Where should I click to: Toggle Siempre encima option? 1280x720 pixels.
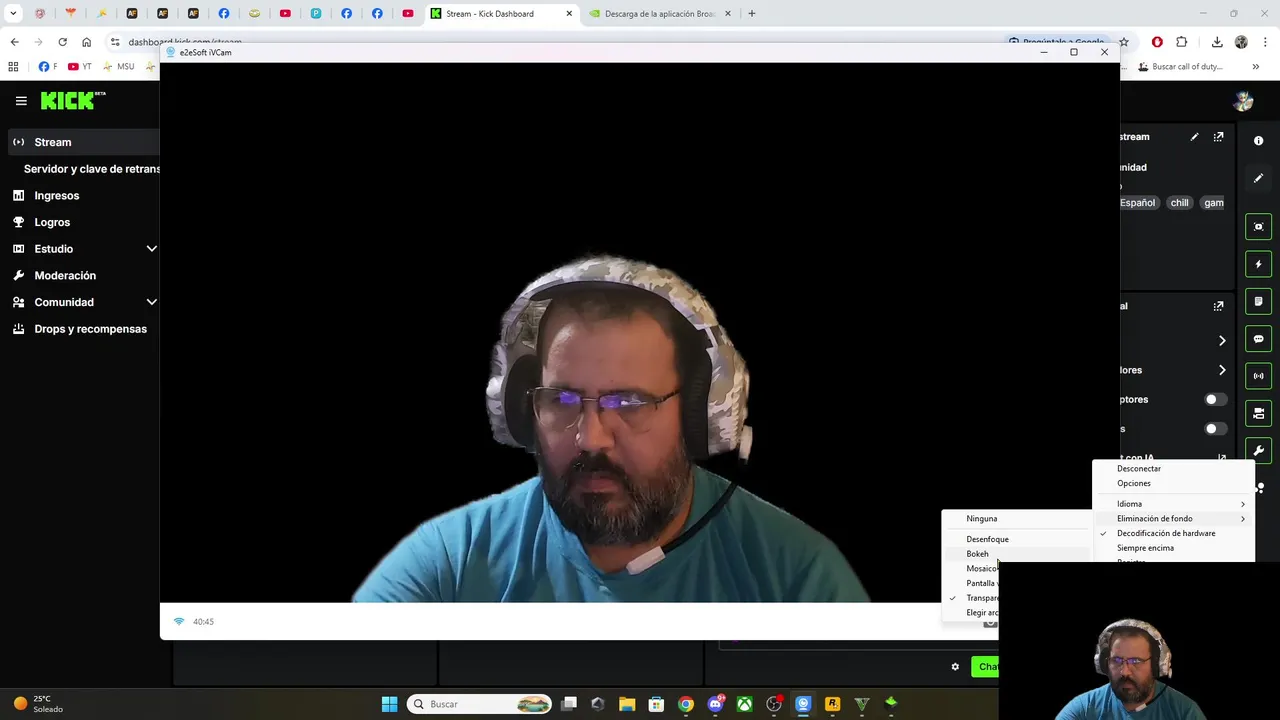point(1173,548)
